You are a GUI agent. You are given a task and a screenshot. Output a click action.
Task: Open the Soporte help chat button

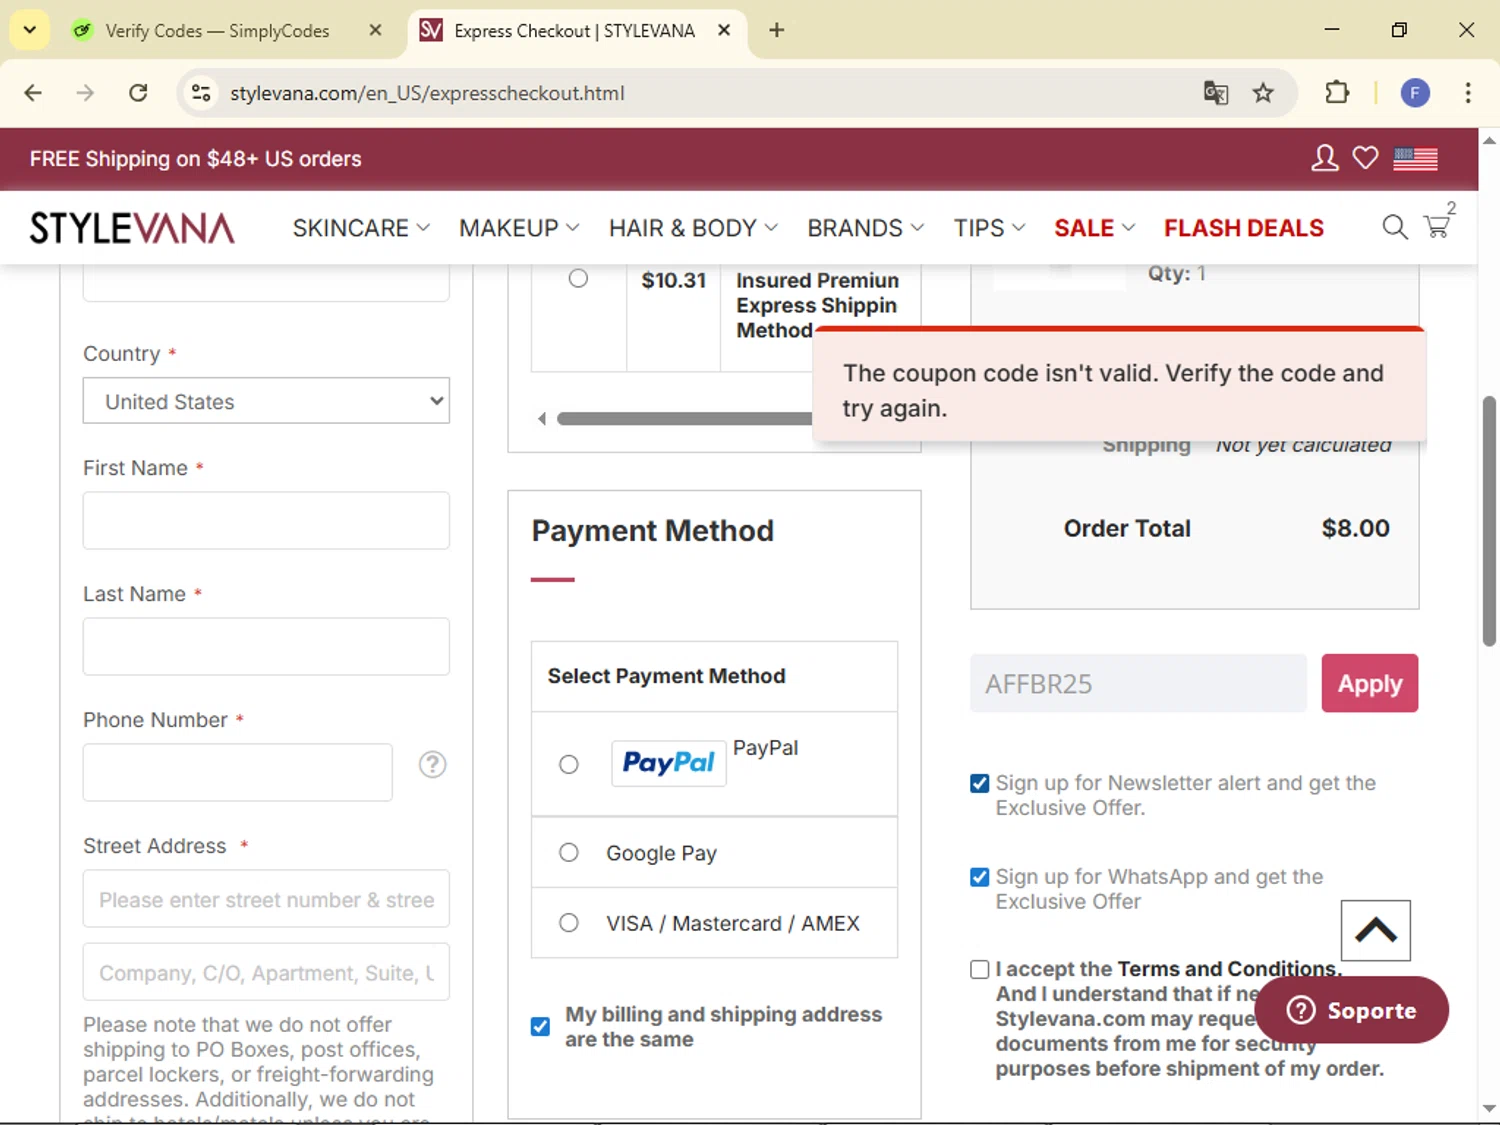[x=1352, y=1010]
